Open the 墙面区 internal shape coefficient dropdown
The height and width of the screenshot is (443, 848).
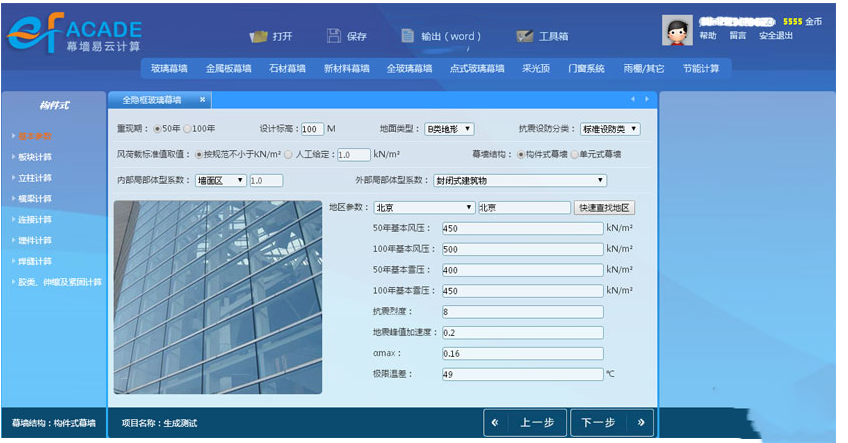tap(221, 181)
